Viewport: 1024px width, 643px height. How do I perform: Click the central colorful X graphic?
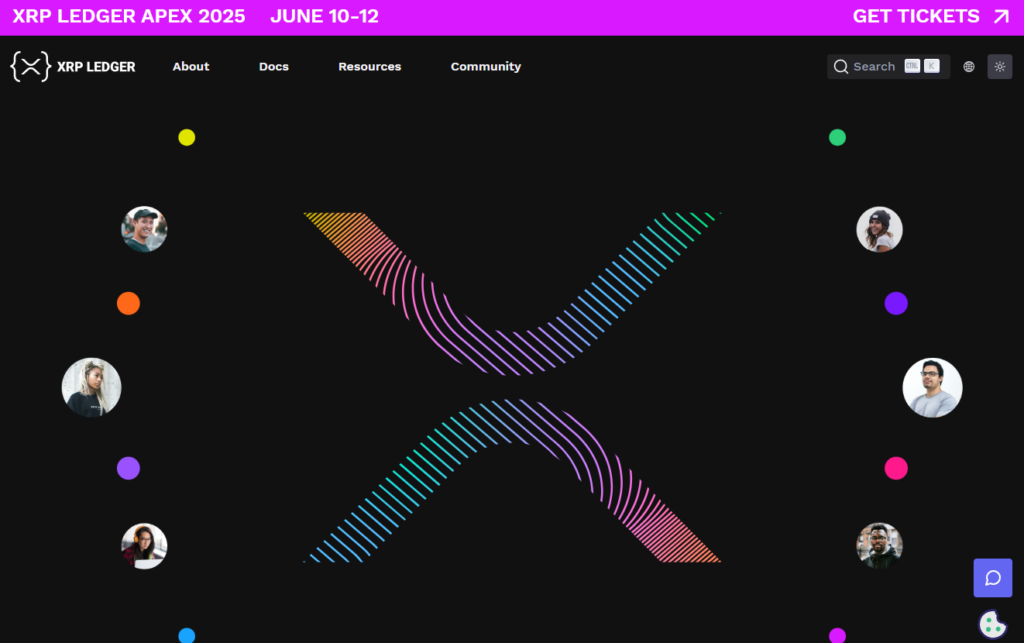[512, 387]
